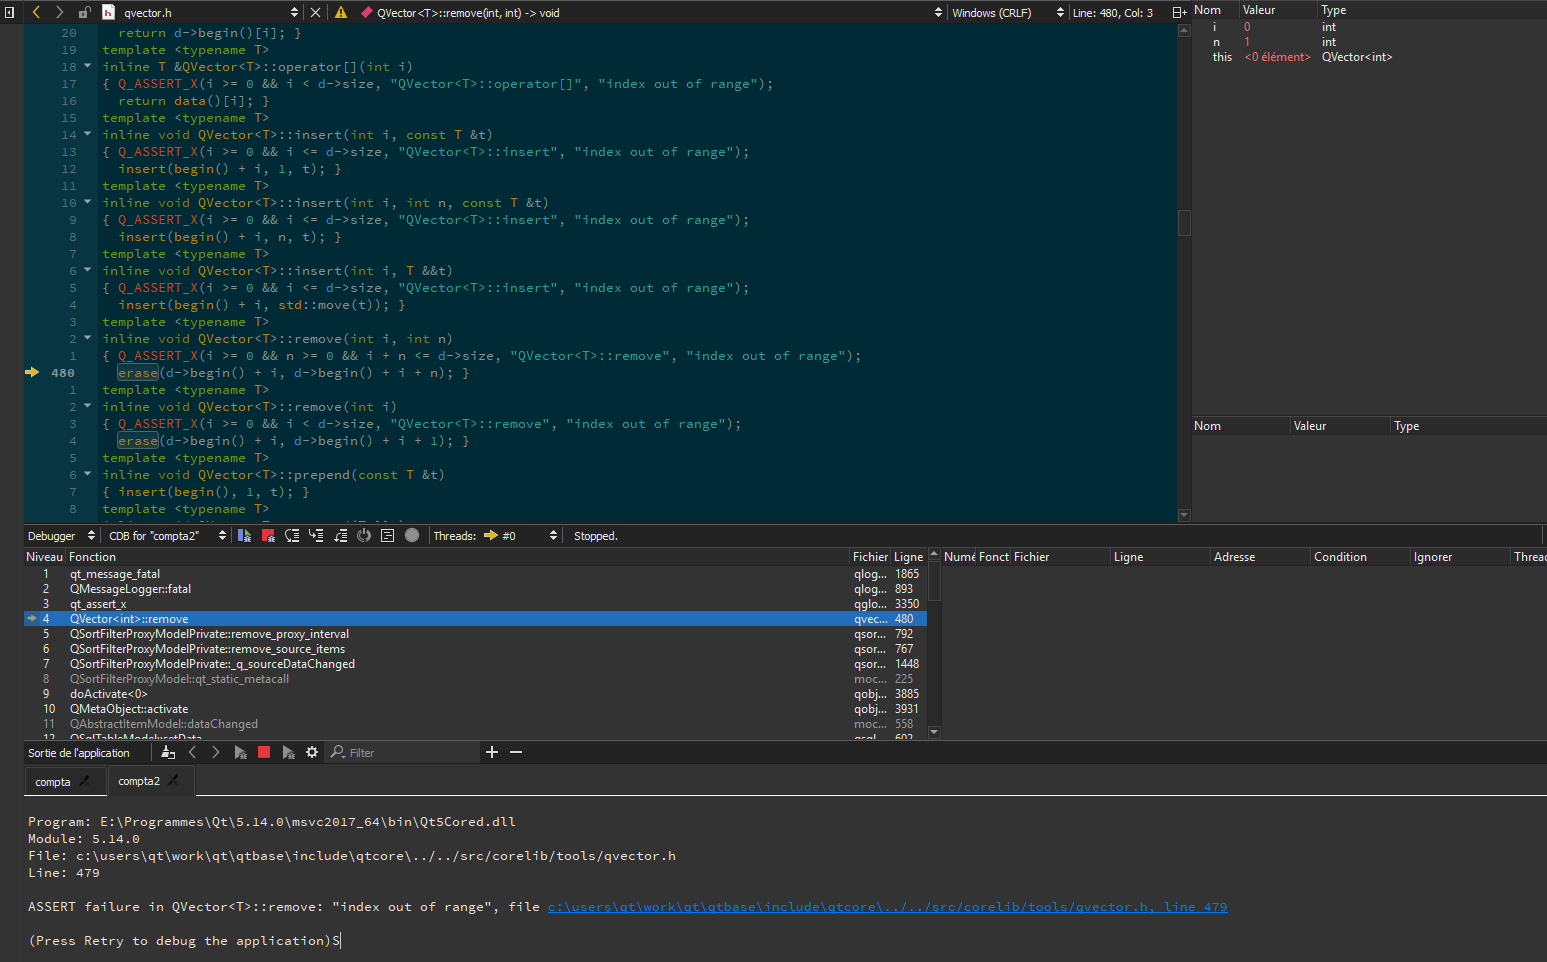The width and height of the screenshot is (1547, 962).
Task: Stop the running application in output pane
Action: pyautogui.click(x=264, y=752)
